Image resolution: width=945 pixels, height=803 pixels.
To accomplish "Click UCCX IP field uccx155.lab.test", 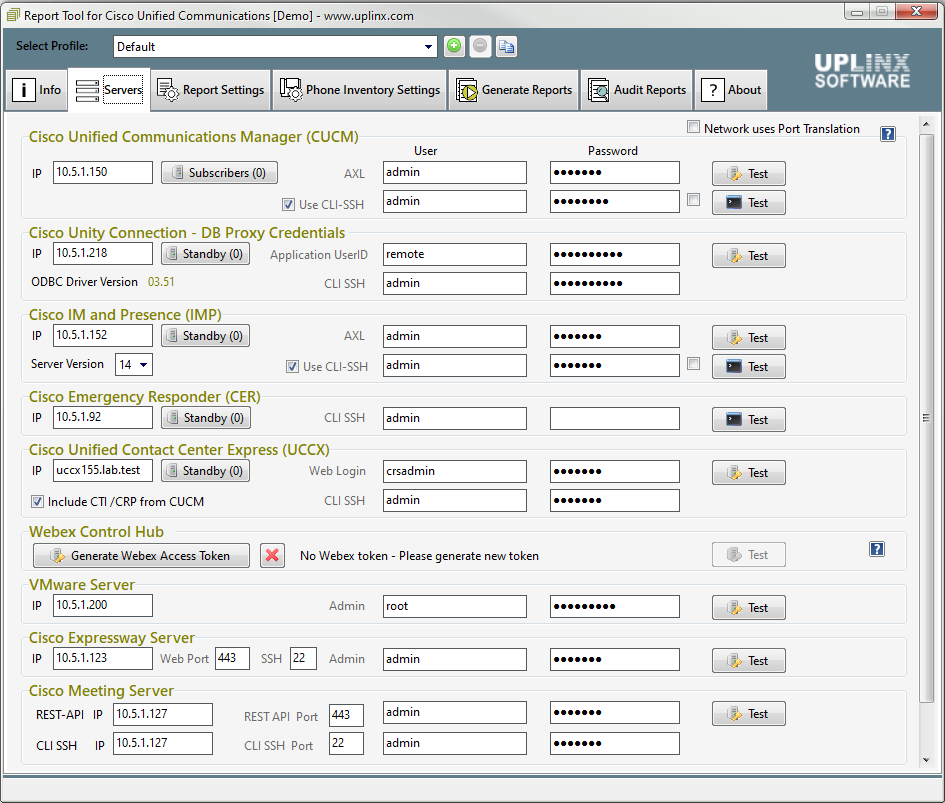I will 102,470.
